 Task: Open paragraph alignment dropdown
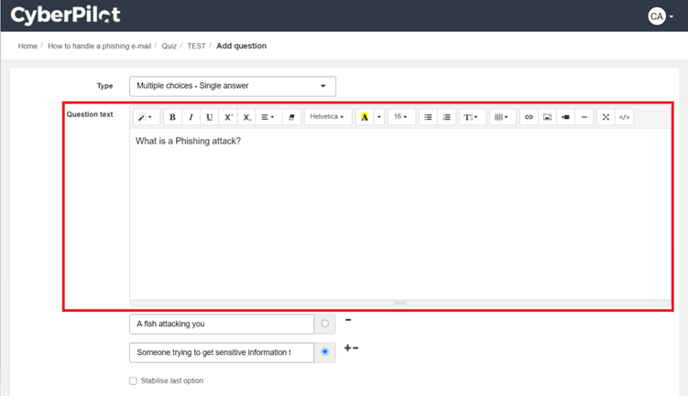pos(268,117)
